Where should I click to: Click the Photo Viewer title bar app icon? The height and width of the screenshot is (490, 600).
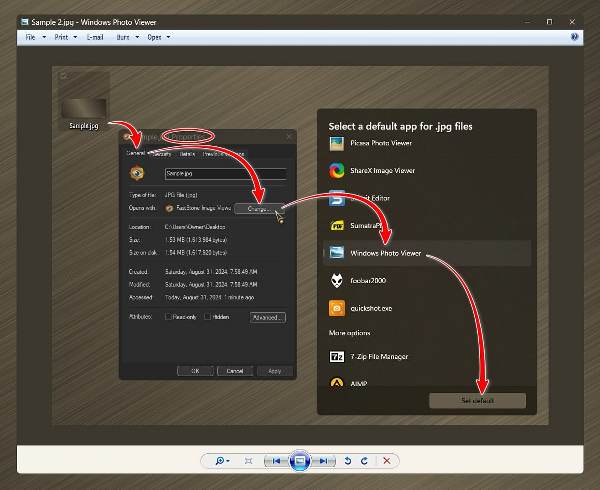[x=24, y=22]
